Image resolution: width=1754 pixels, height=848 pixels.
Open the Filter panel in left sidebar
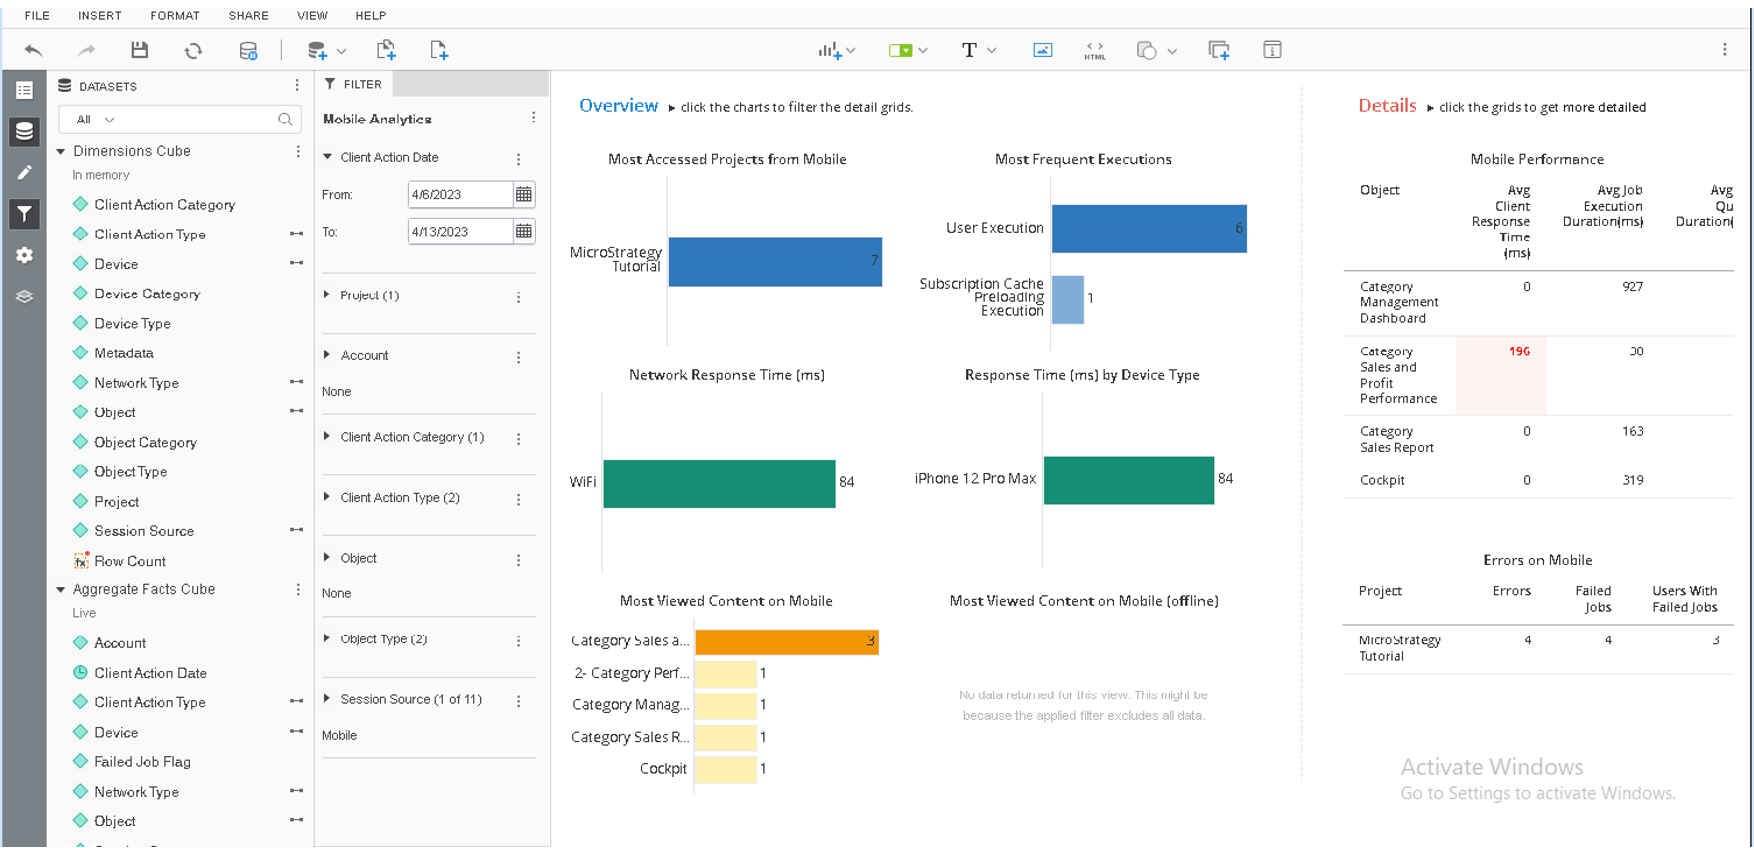click(x=24, y=214)
